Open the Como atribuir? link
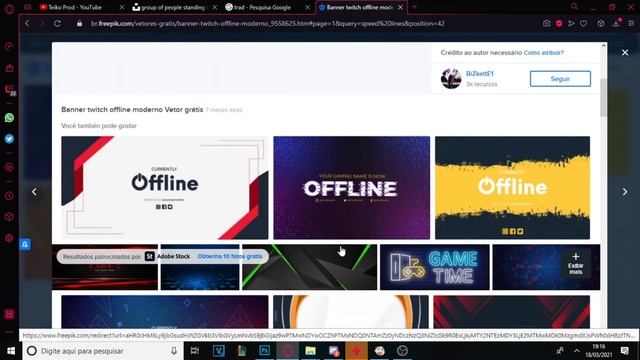This screenshot has height=360, width=640. point(543,53)
